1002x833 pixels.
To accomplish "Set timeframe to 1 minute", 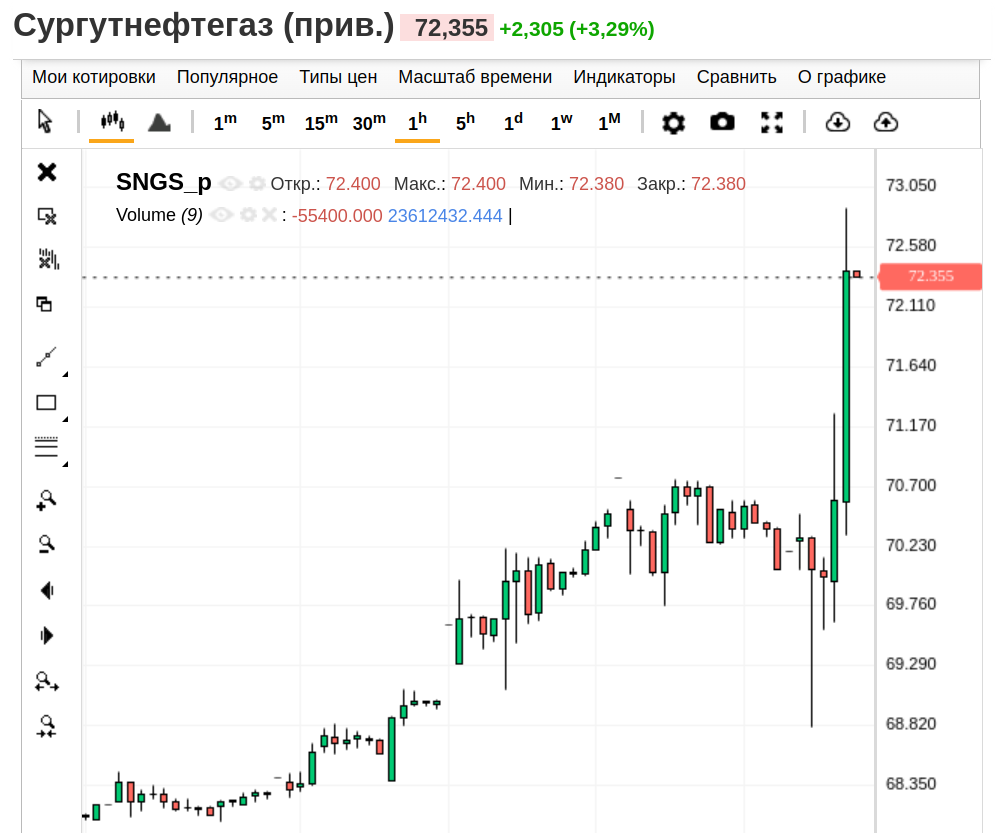I will pos(225,121).
